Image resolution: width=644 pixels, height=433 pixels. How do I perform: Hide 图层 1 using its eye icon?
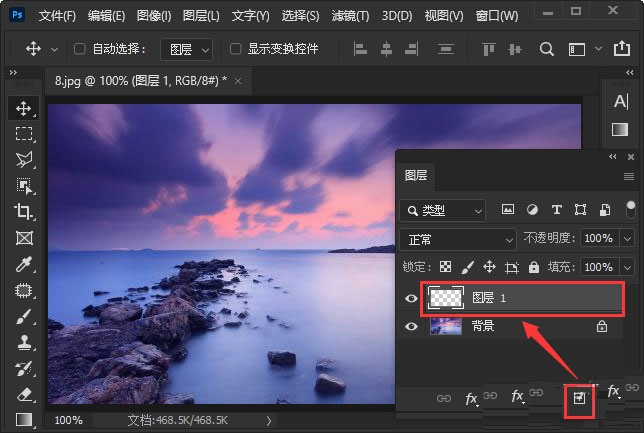pyautogui.click(x=411, y=297)
